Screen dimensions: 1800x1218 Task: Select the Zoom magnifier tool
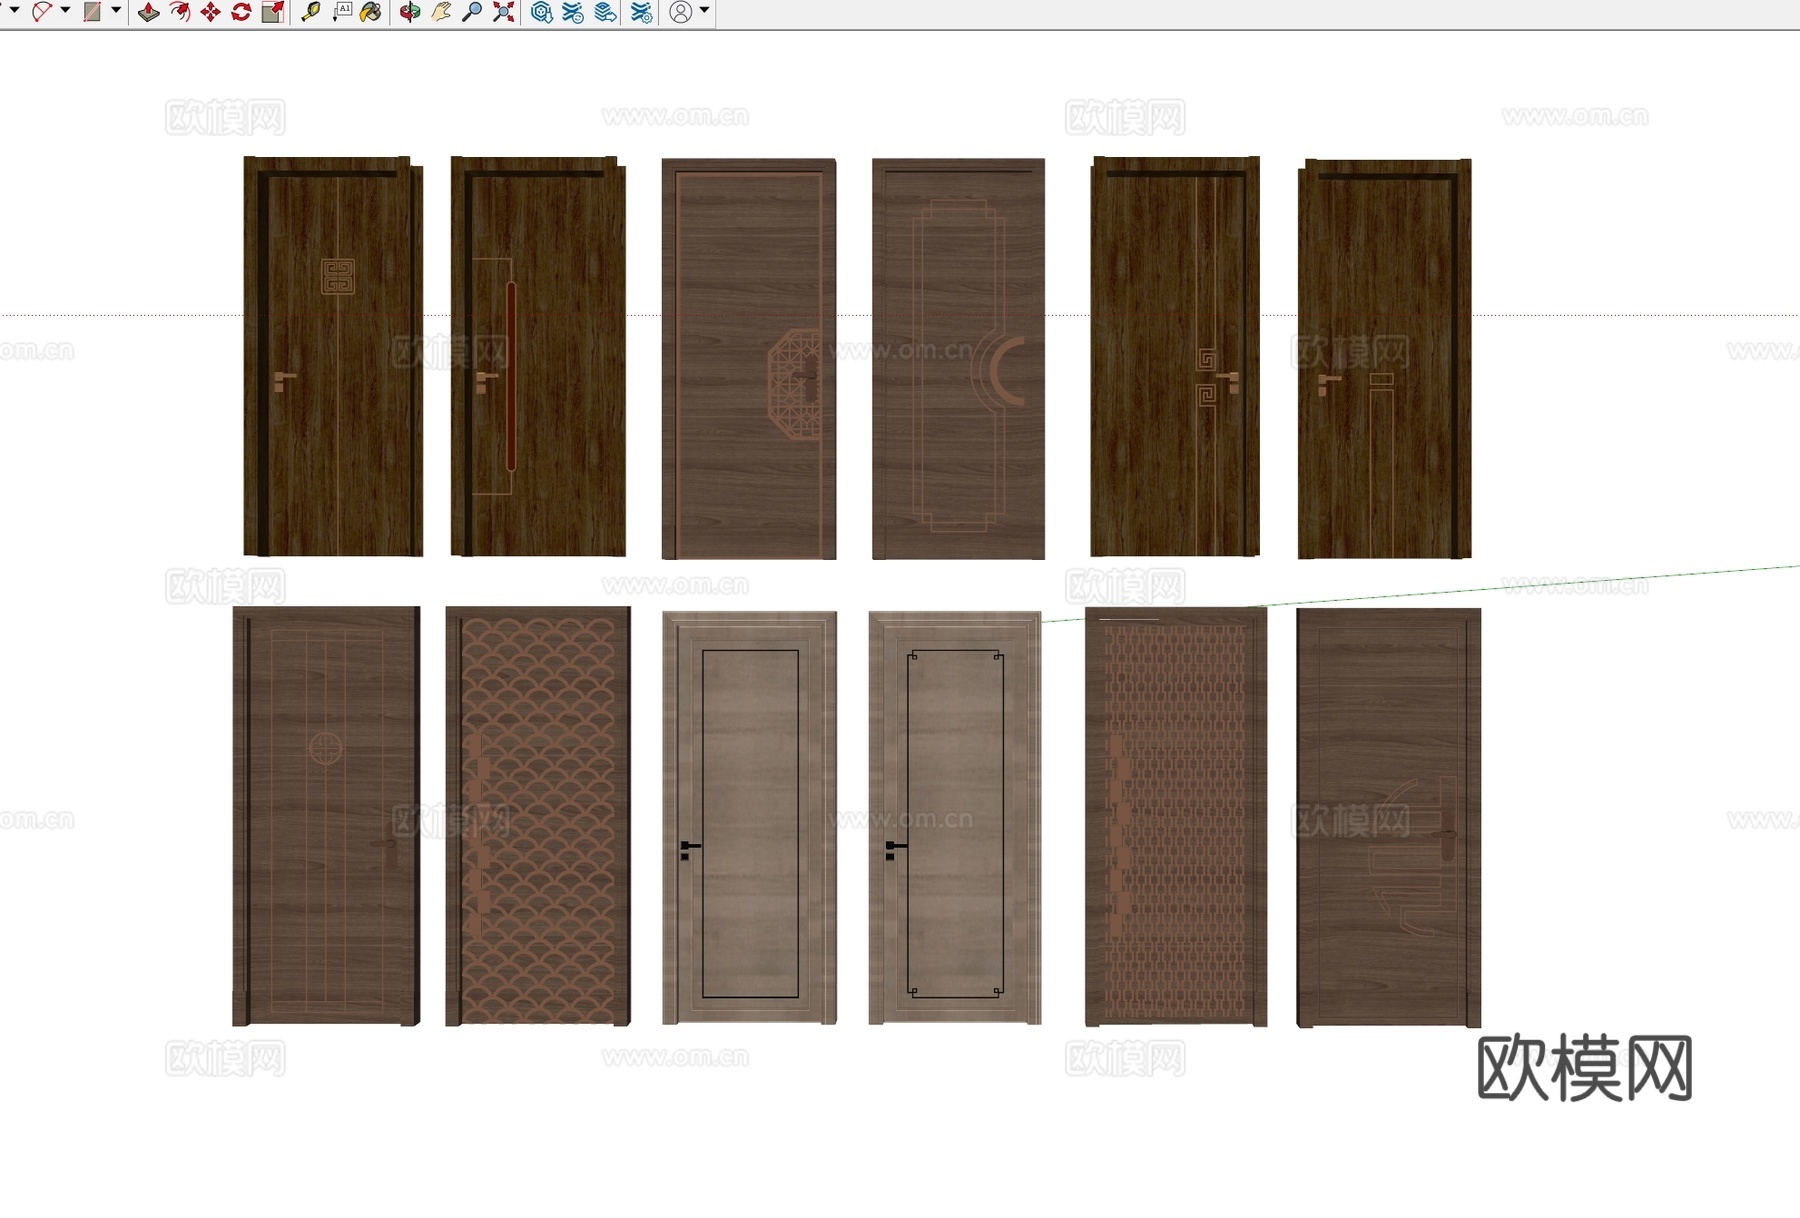pos(472,12)
